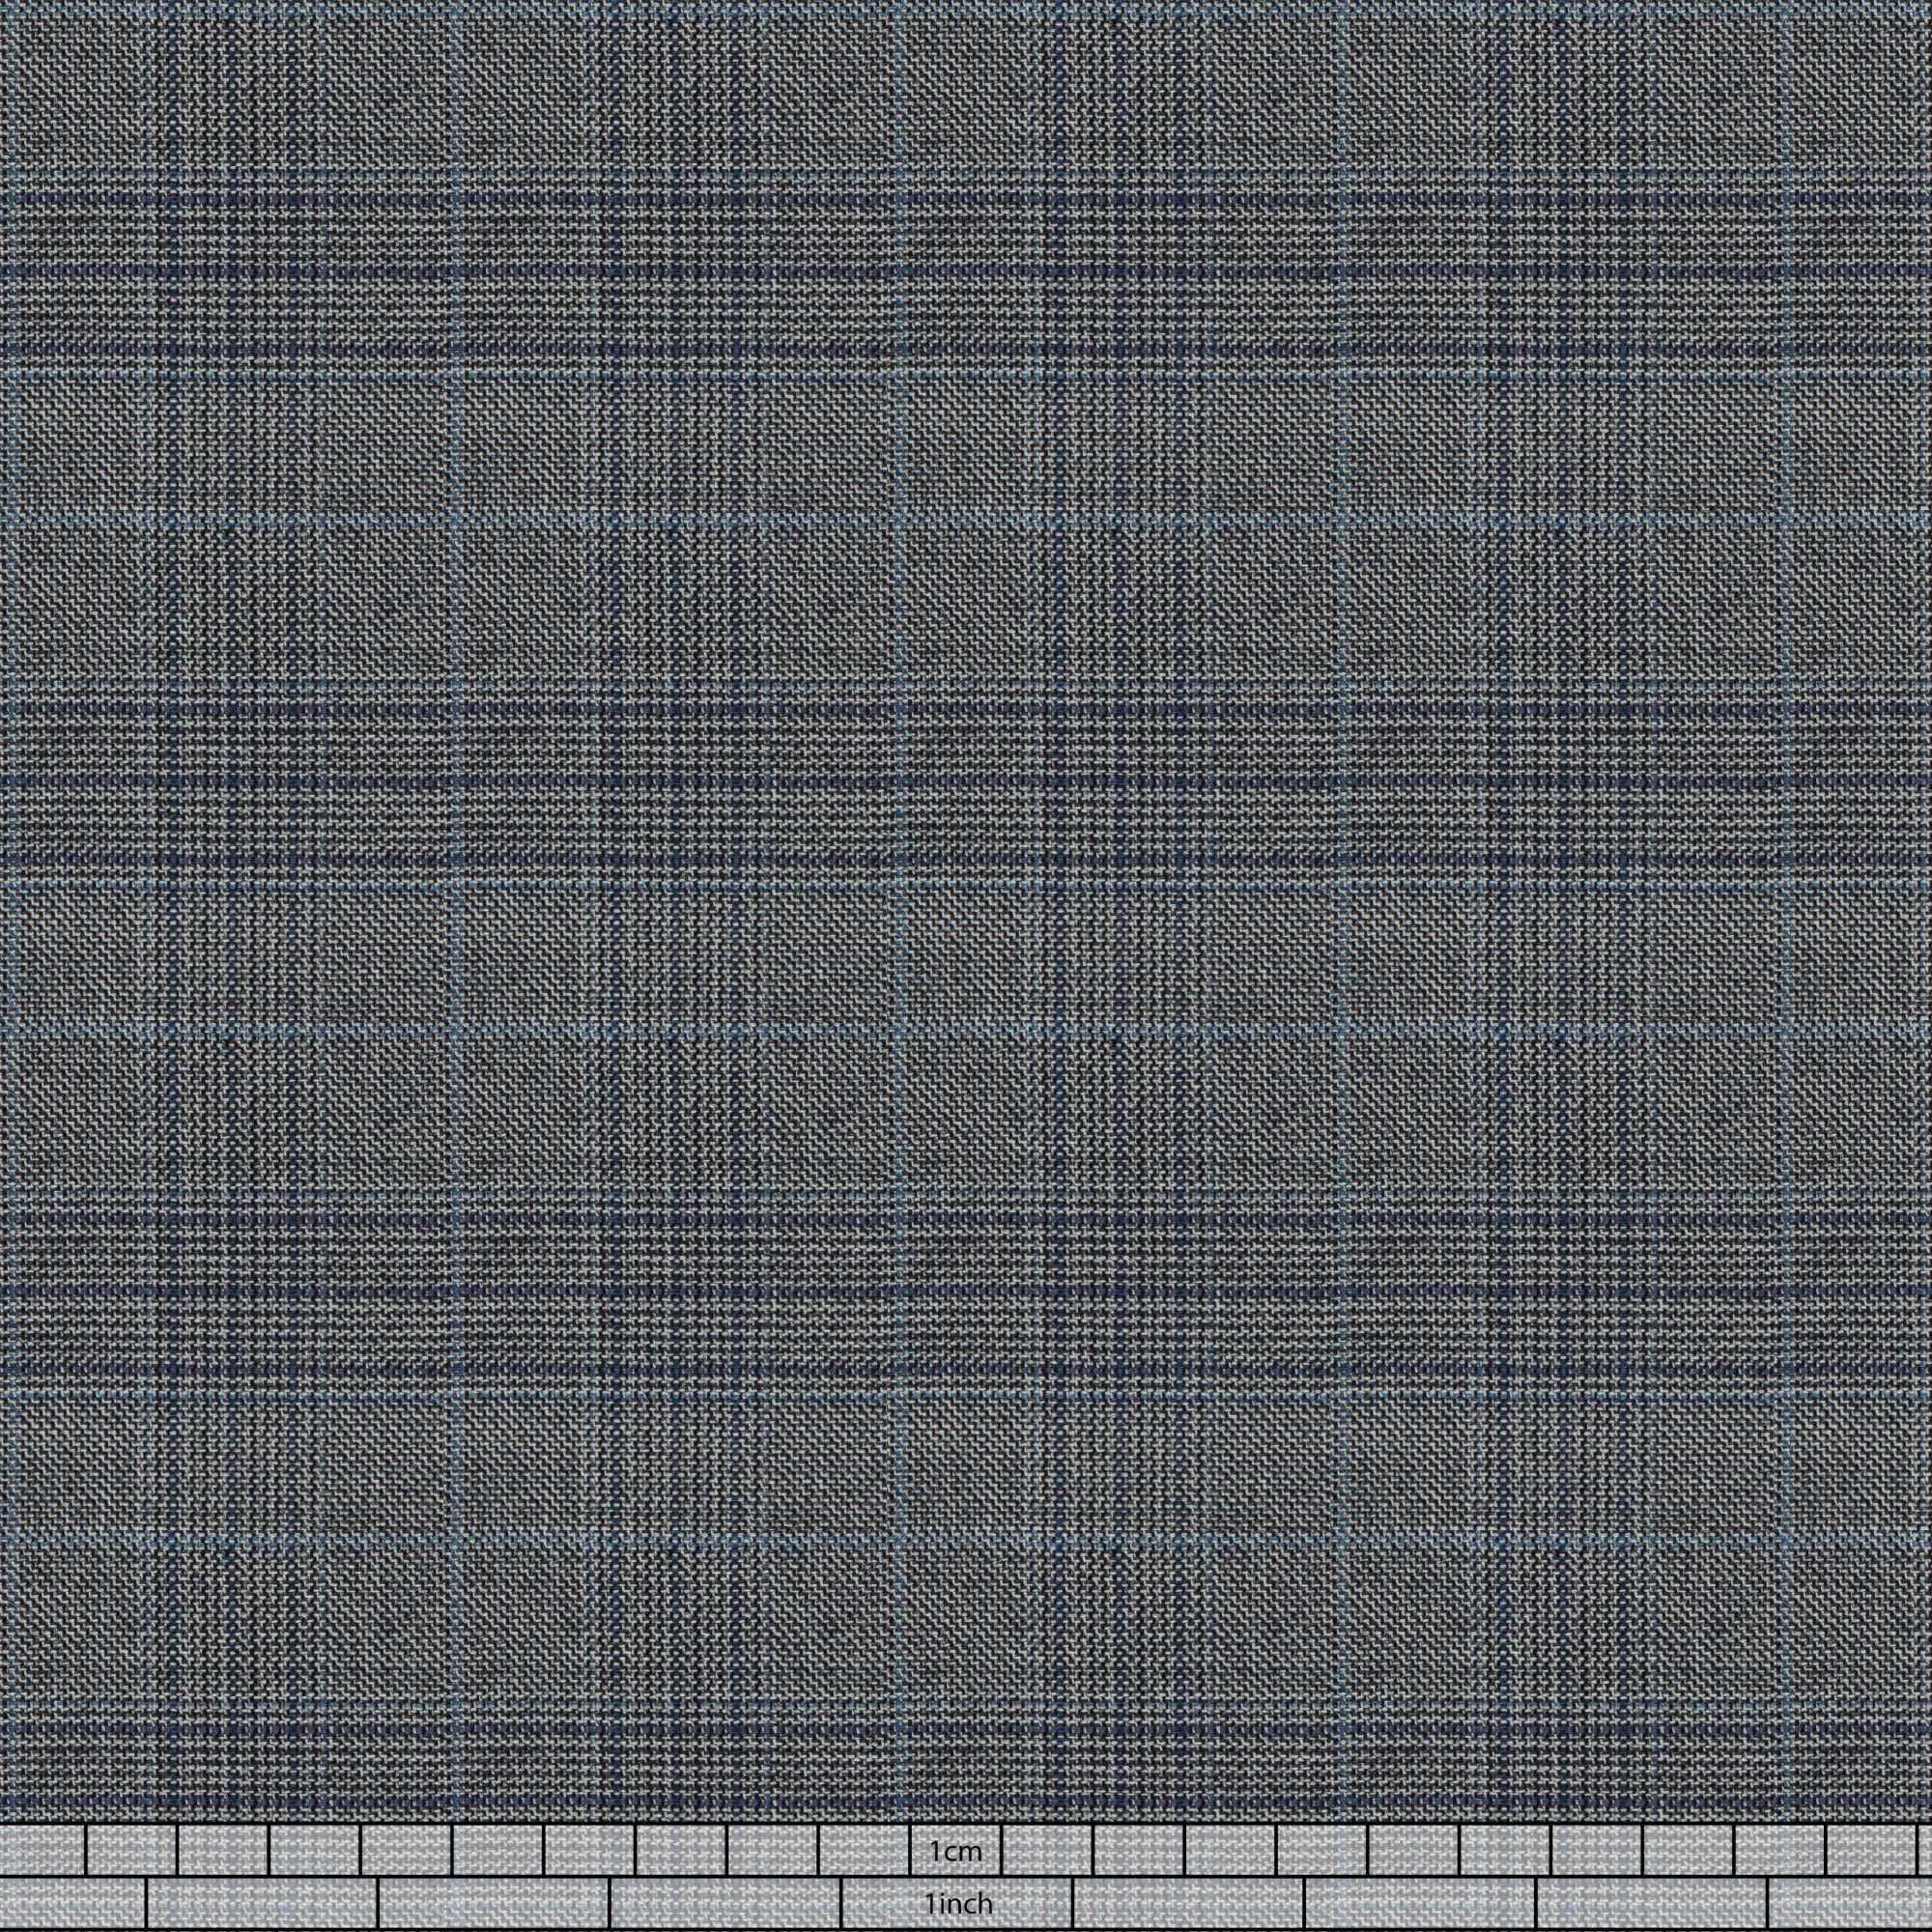Click the rightmost inch ruler segment

[1850, 1904]
